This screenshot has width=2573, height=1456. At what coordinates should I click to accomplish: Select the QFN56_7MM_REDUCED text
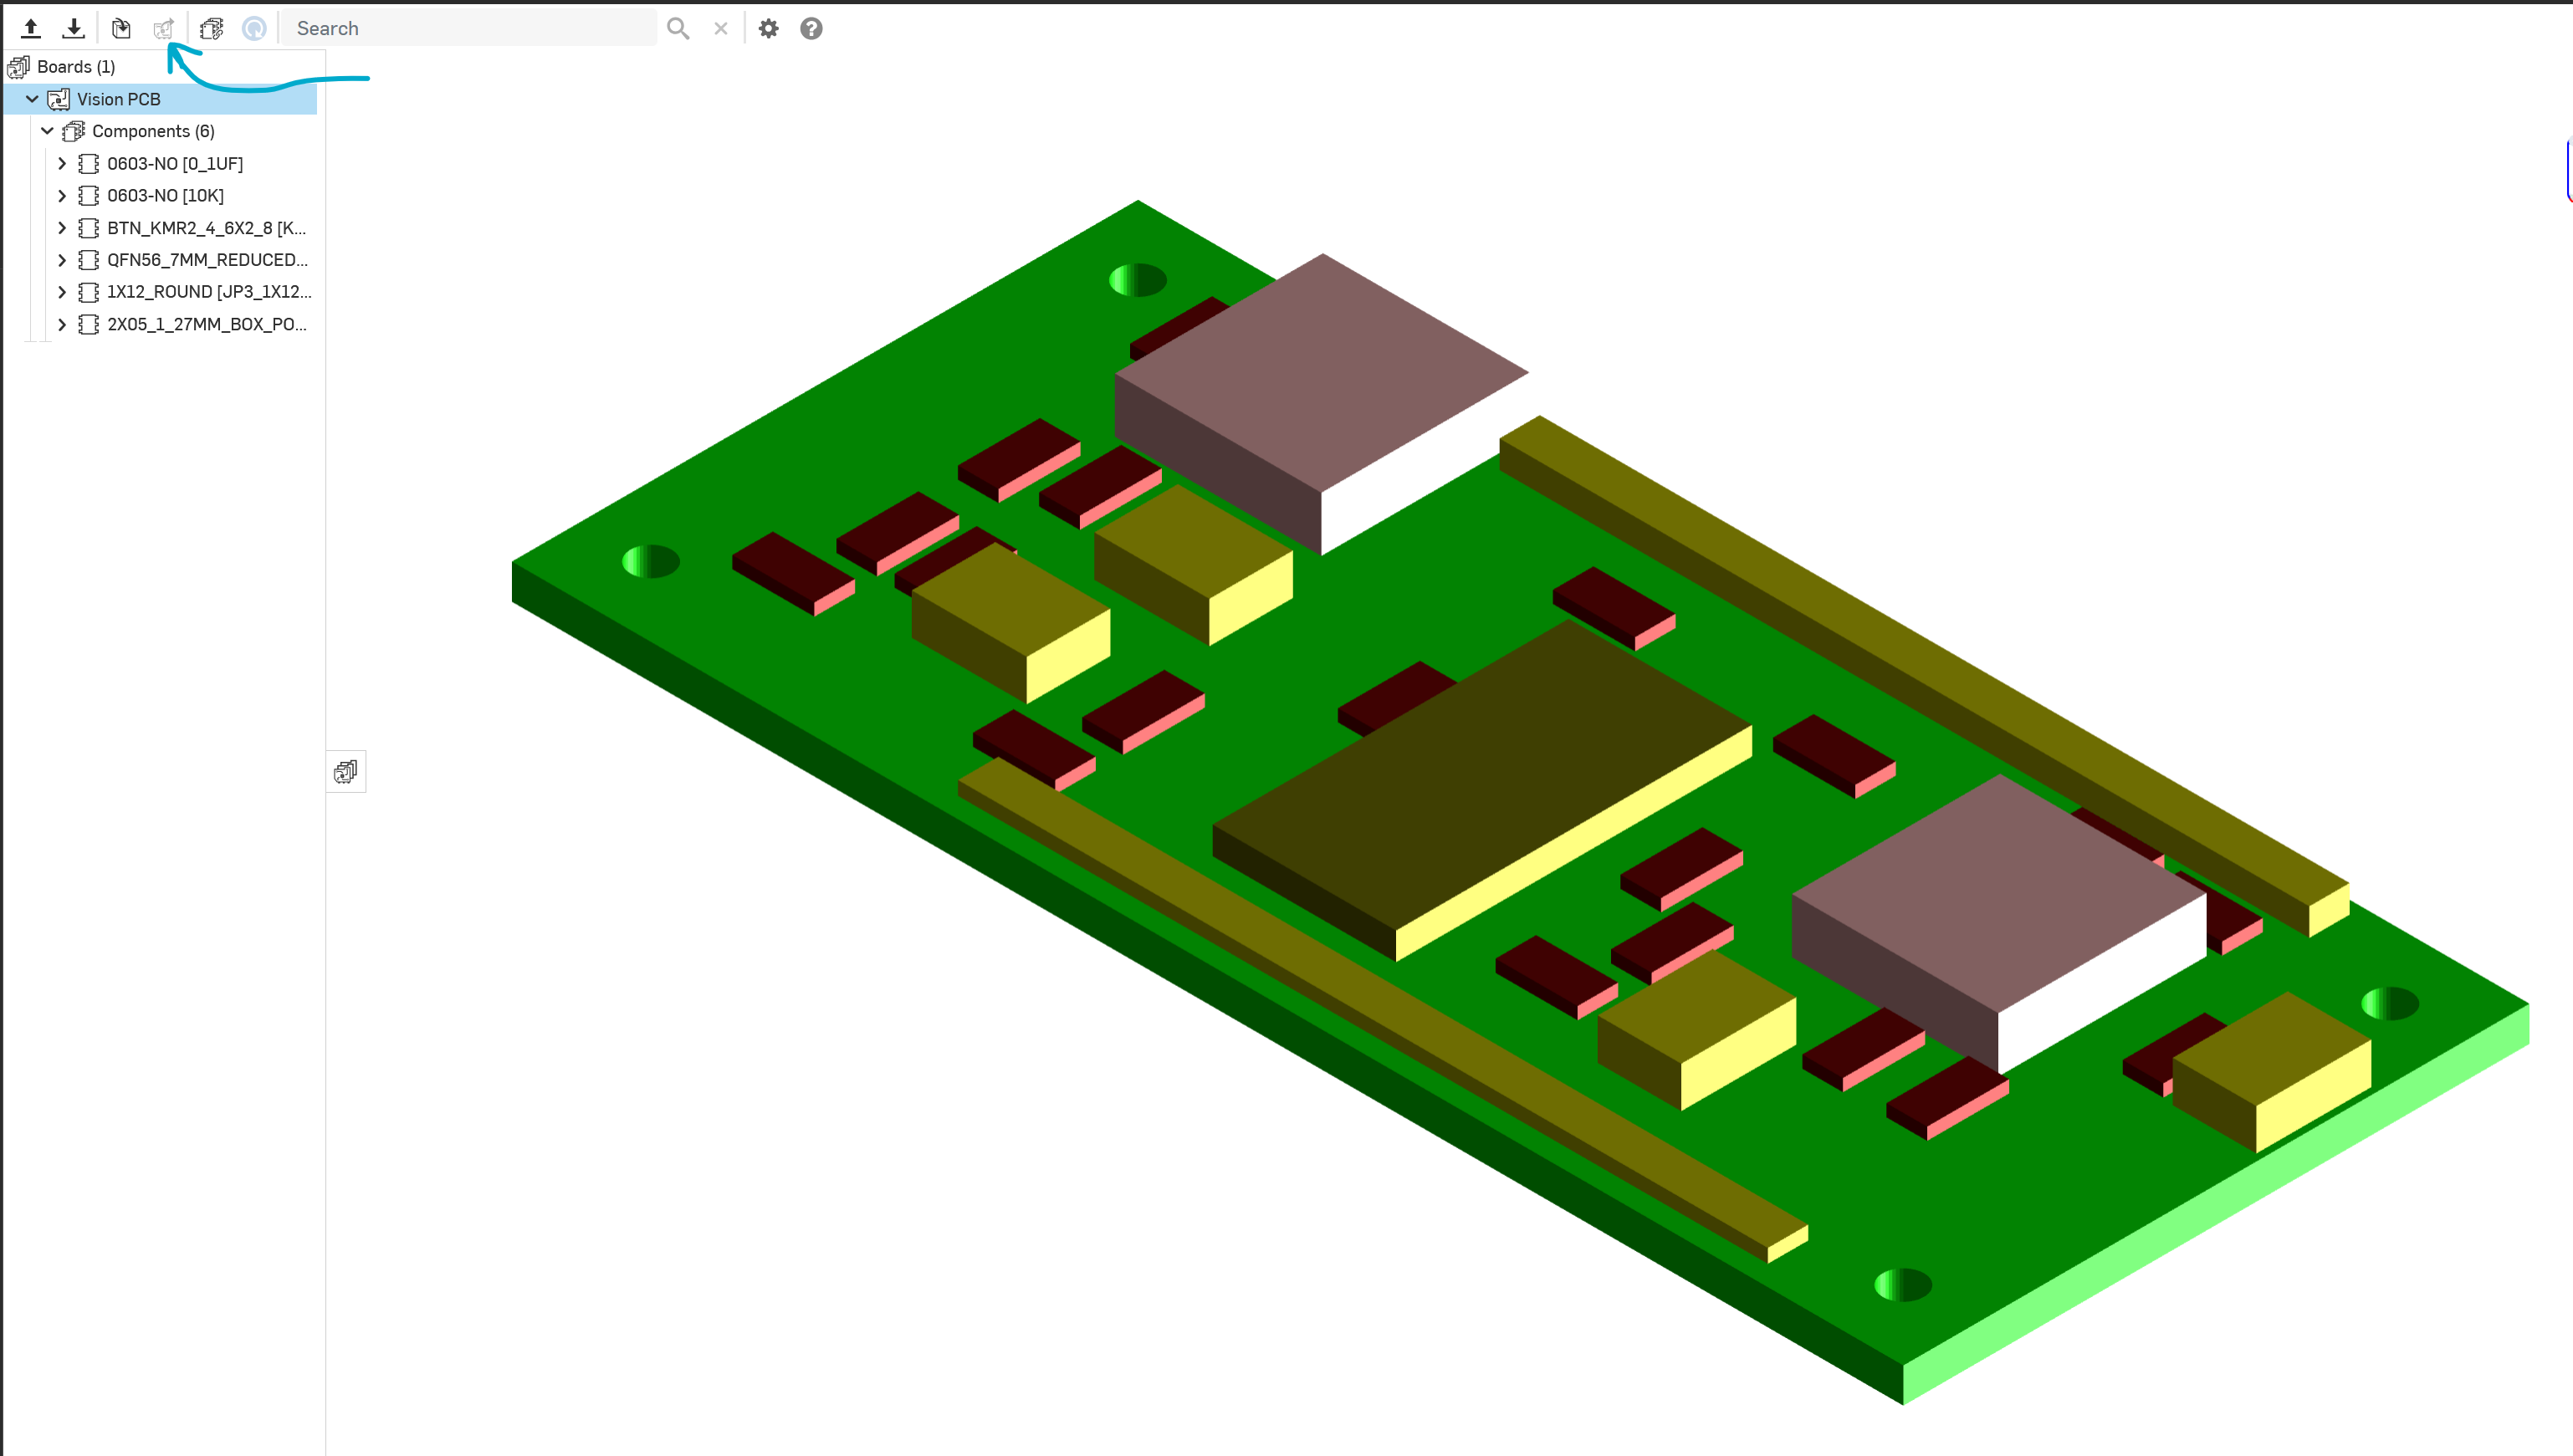pos(208,260)
